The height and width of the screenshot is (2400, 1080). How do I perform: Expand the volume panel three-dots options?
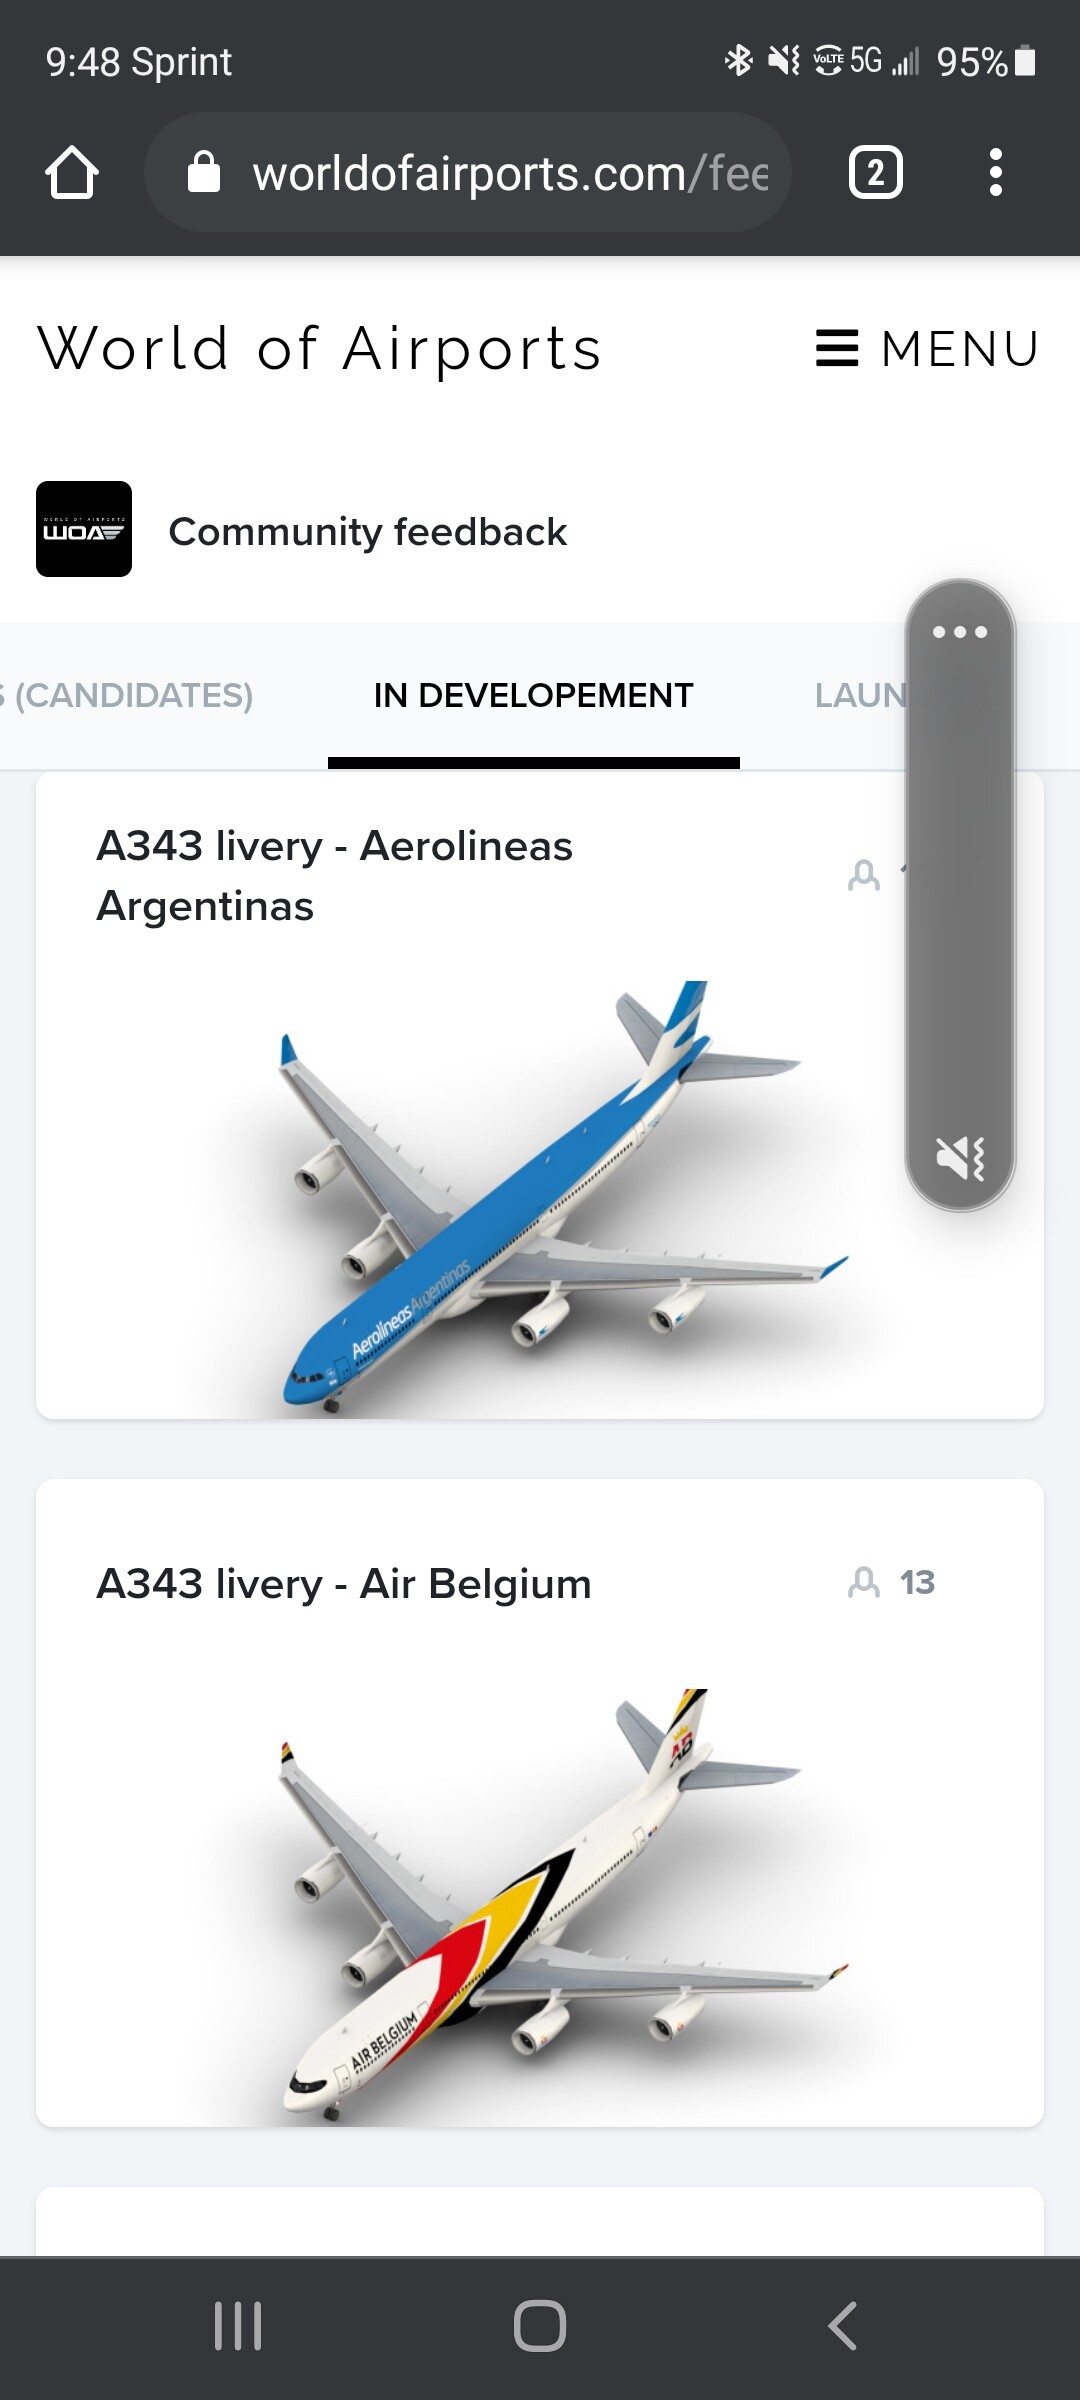(x=960, y=632)
